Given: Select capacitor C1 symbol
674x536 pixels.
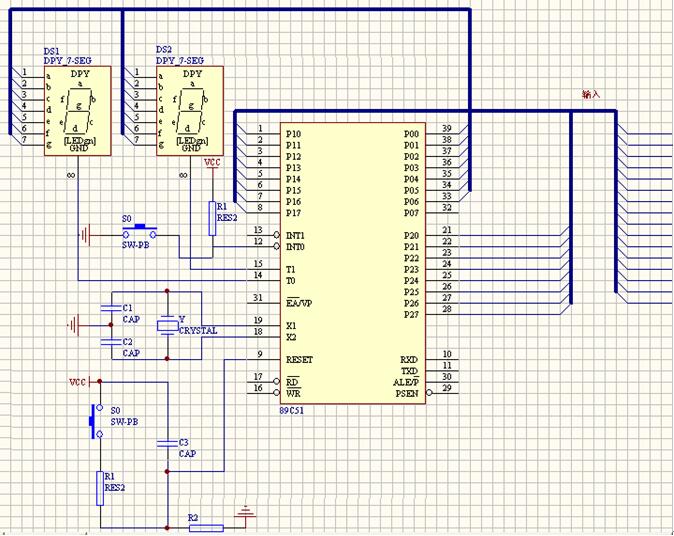Looking at the screenshot, I should coord(111,308).
